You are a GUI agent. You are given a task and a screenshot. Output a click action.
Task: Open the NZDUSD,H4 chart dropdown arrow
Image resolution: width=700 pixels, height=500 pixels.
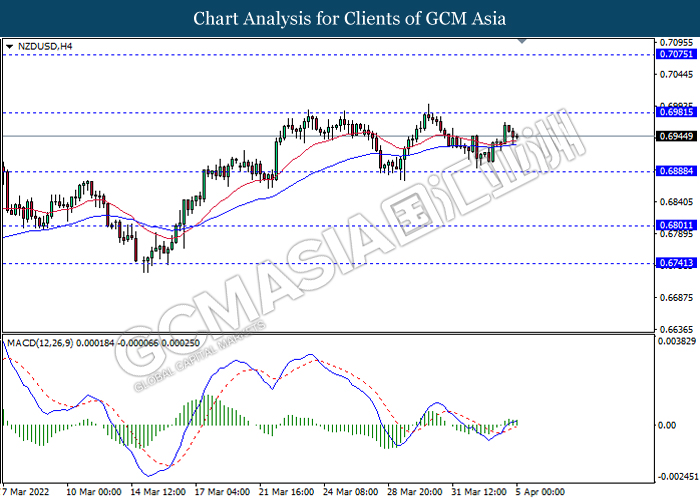coord(9,46)
